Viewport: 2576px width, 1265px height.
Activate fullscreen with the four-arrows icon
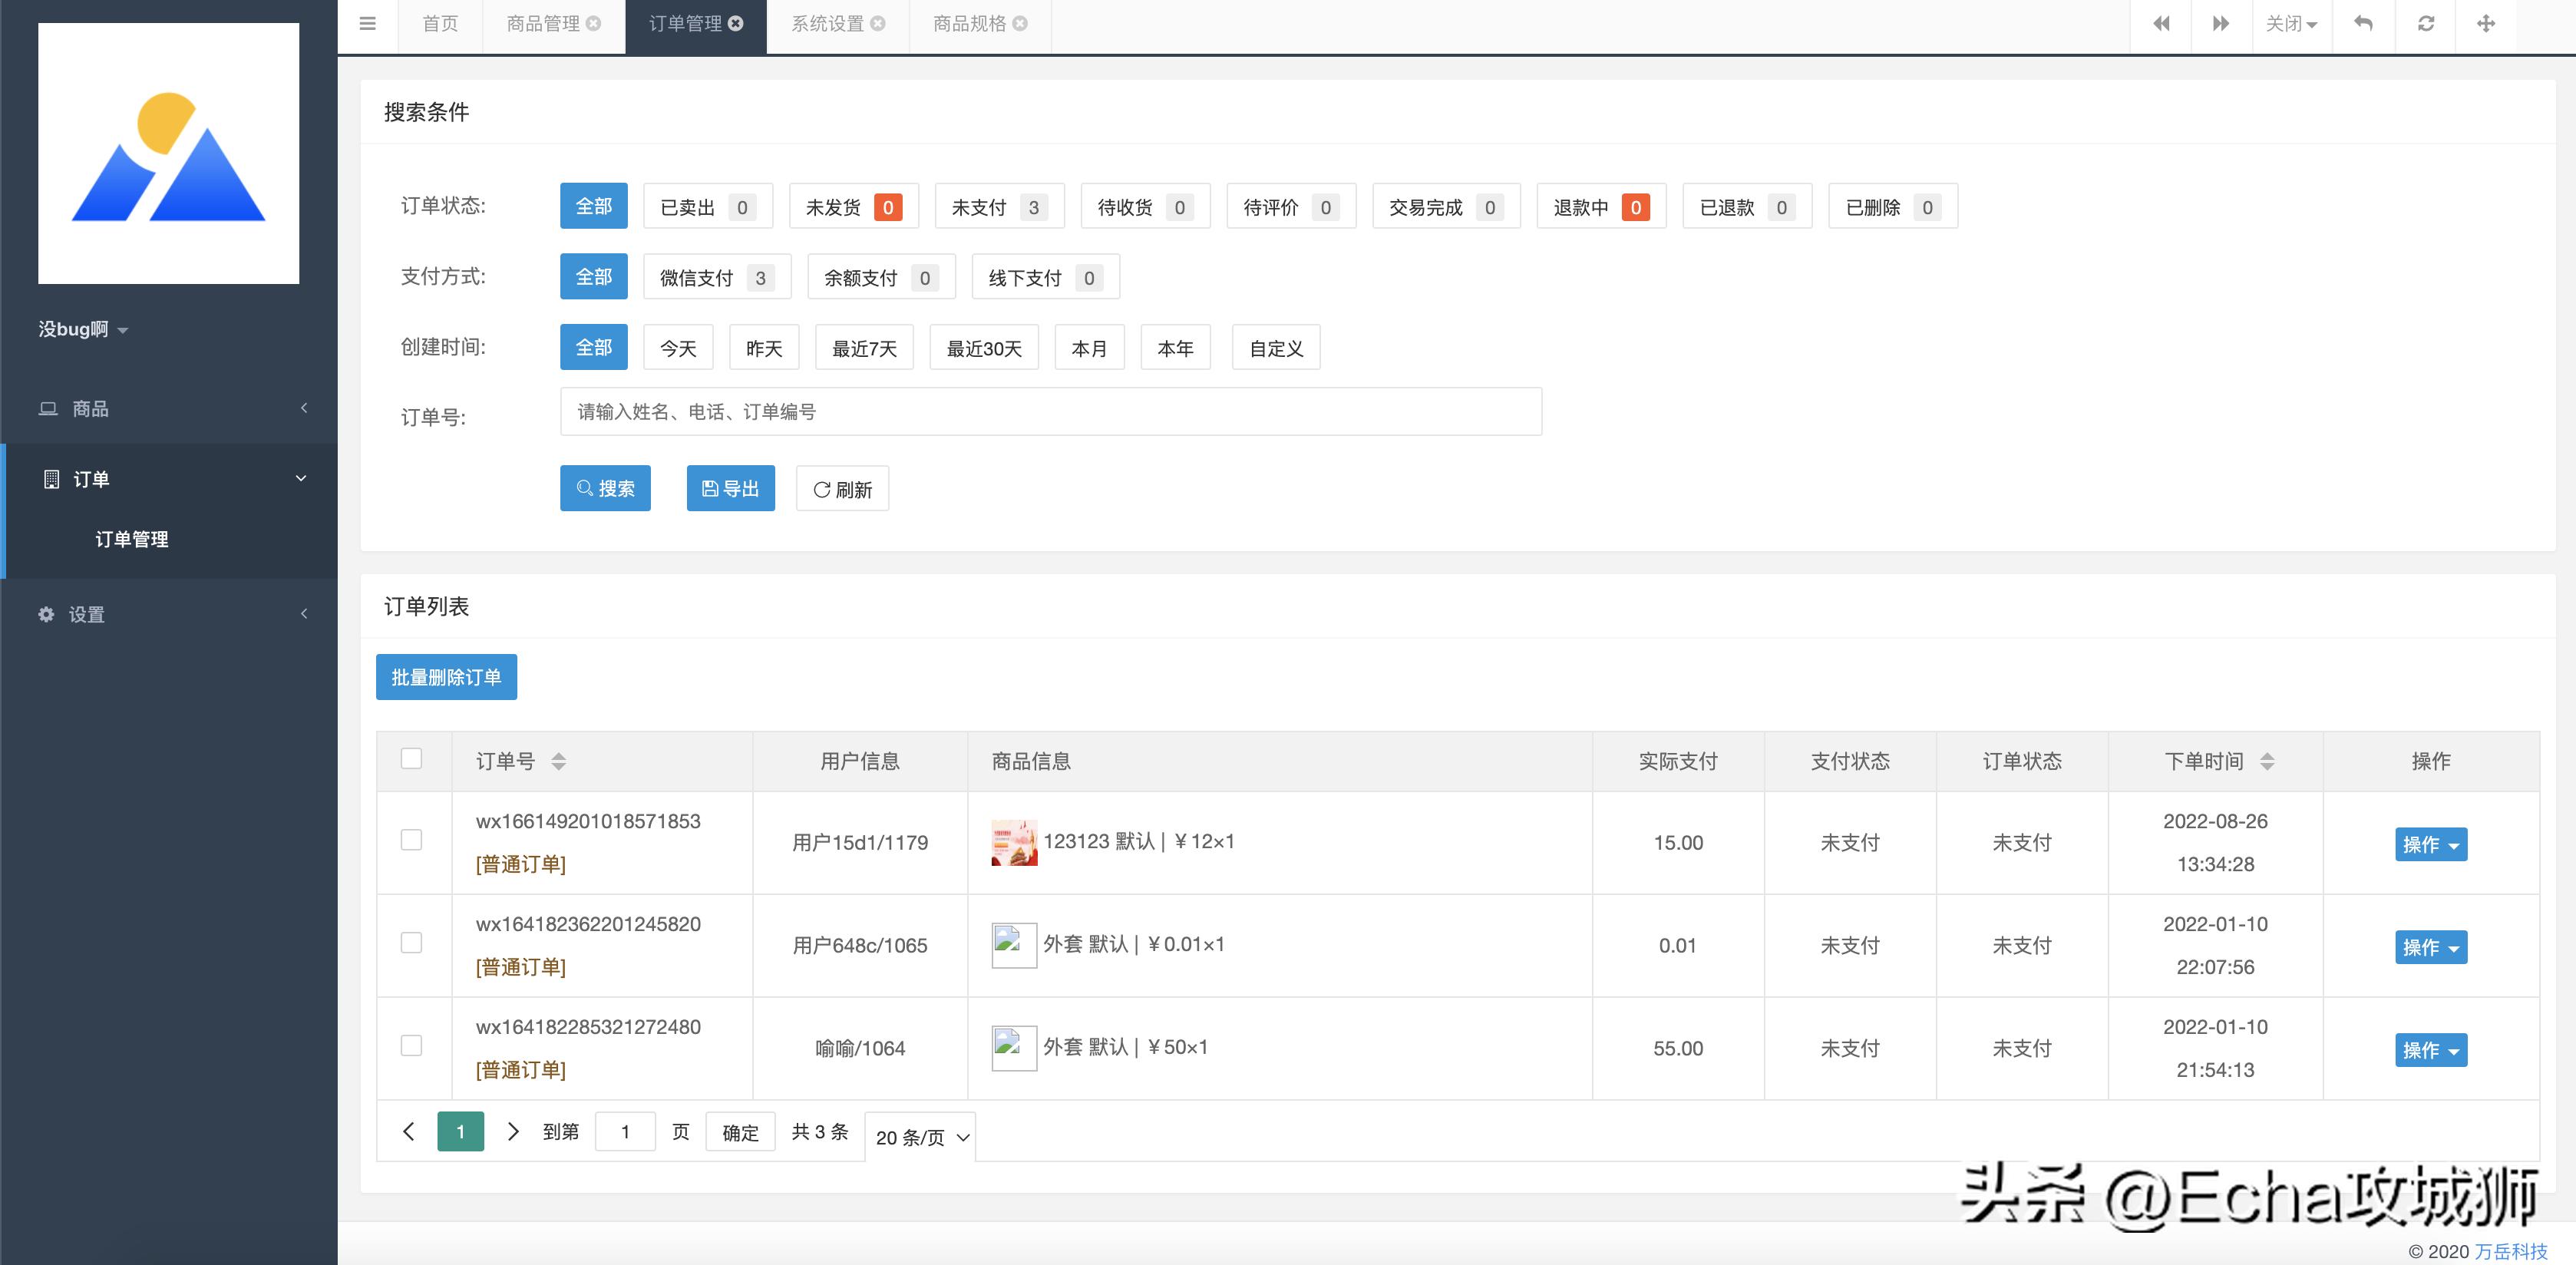[2487, 23]
